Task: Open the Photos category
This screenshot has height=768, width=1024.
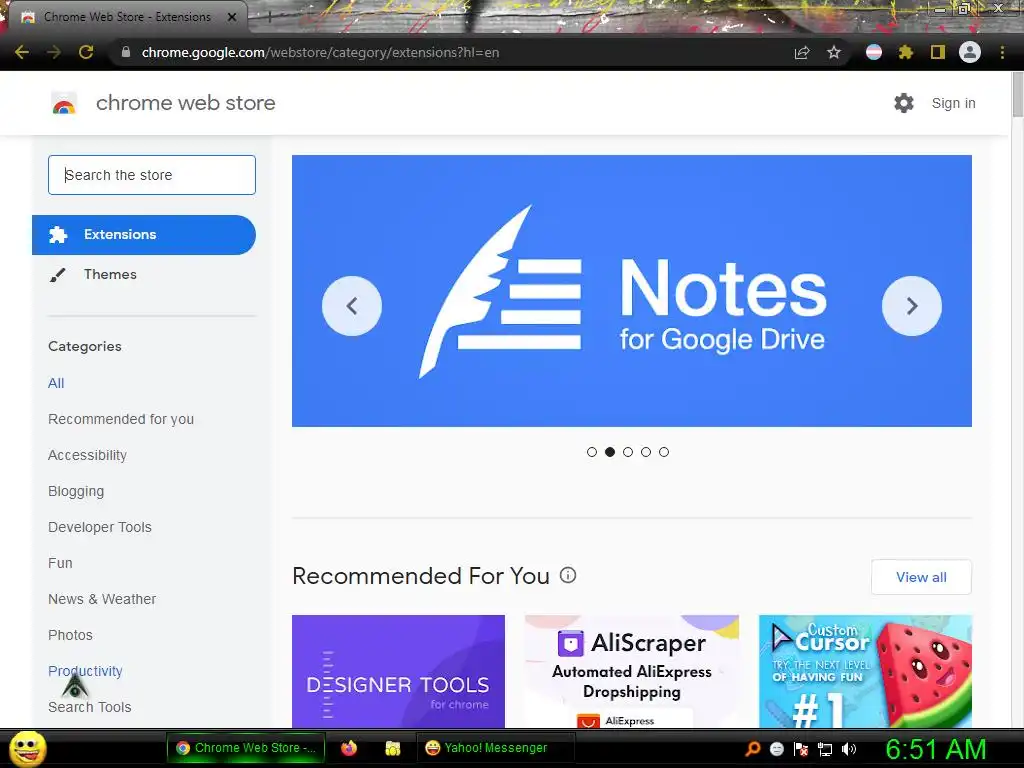Action: coord(71,635)
